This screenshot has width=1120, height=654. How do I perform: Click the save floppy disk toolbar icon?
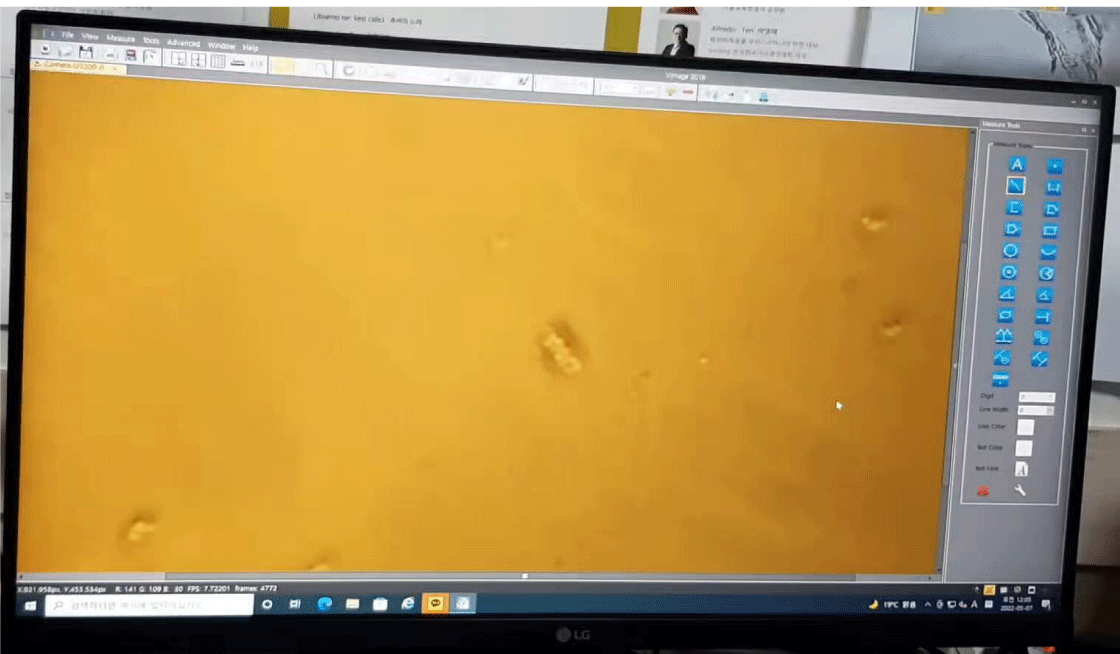86,51
